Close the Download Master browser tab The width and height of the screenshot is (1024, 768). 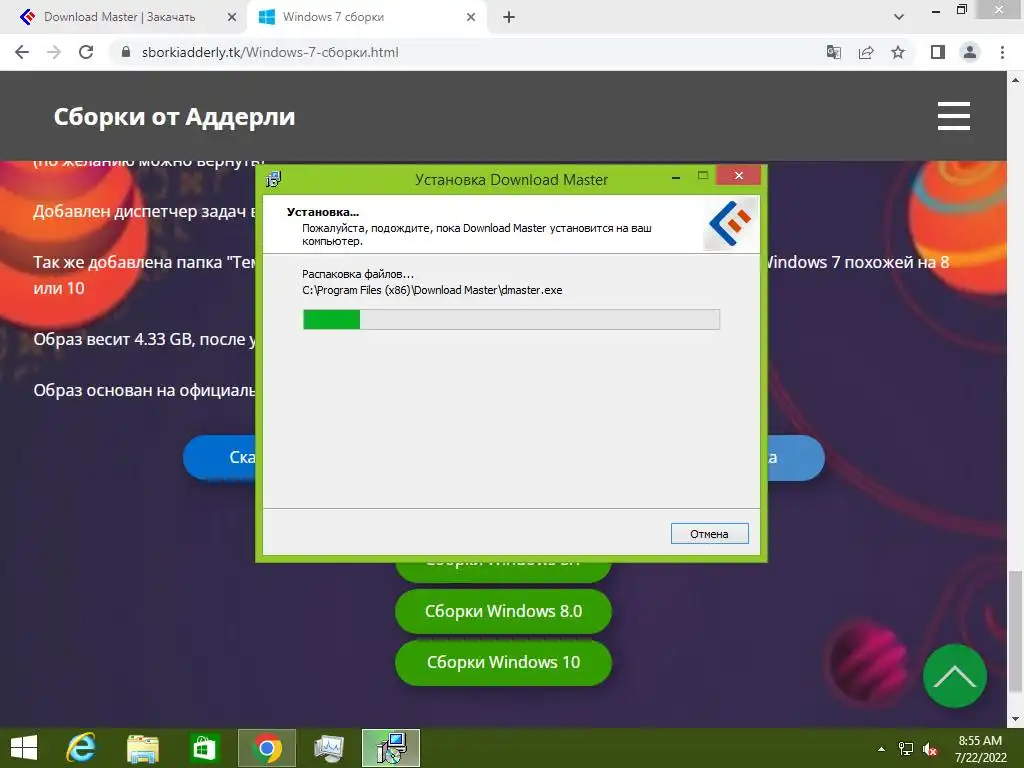point(232,18)
